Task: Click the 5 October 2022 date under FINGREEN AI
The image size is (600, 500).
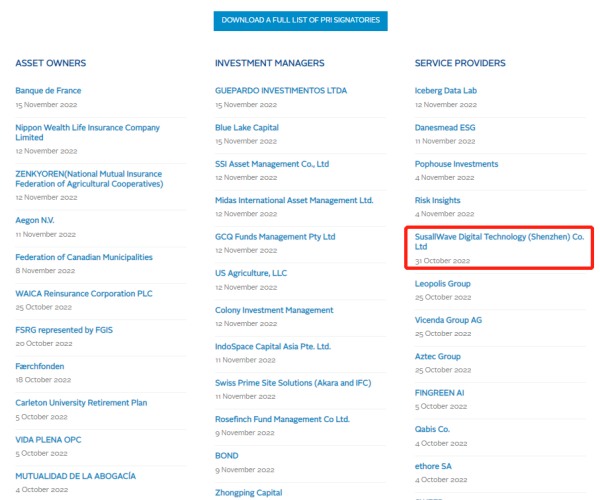Action: (x=441, y=406)
